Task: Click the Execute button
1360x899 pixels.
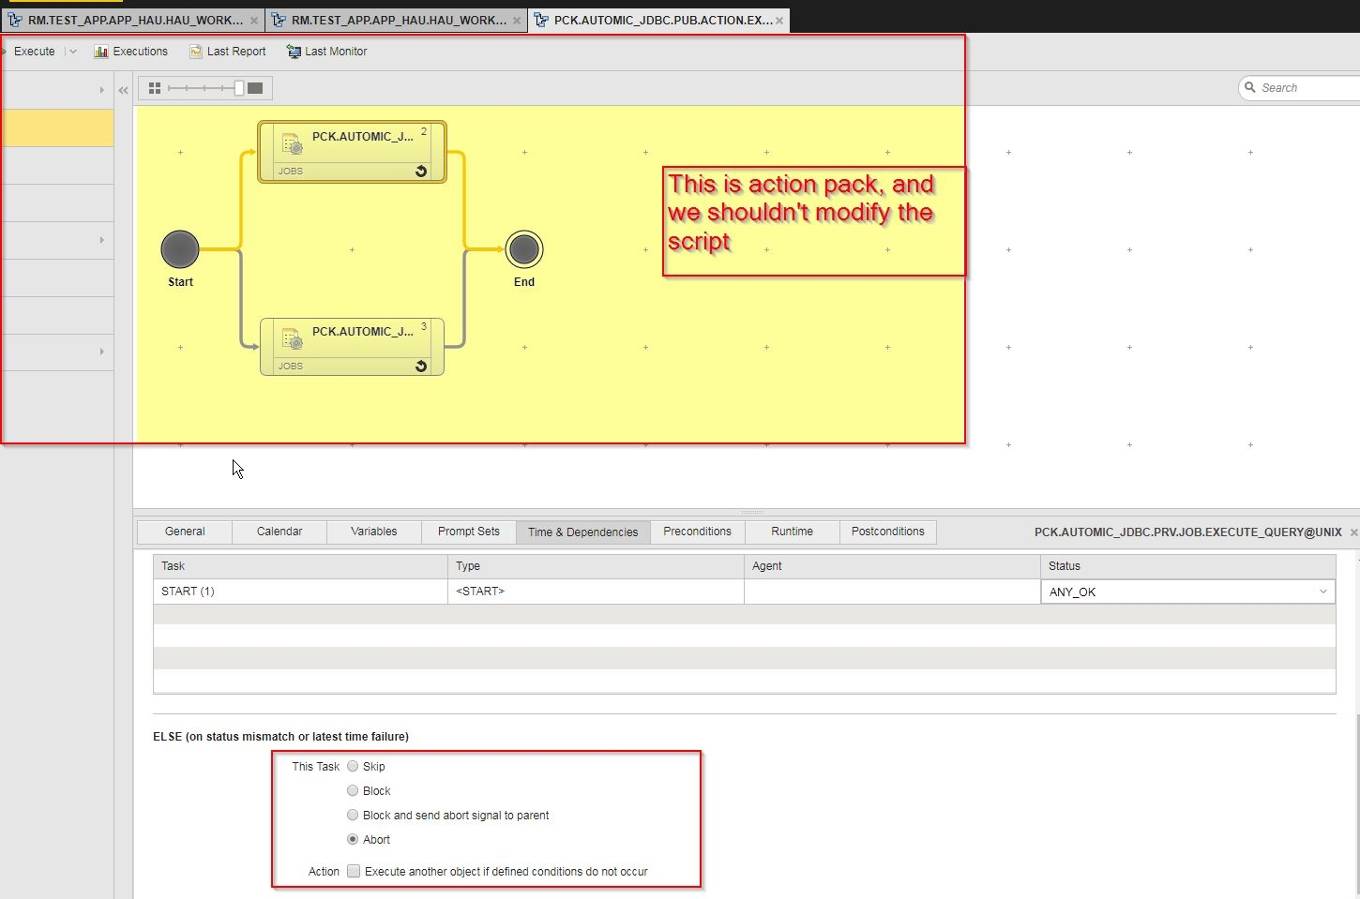Action: [33, 51]
